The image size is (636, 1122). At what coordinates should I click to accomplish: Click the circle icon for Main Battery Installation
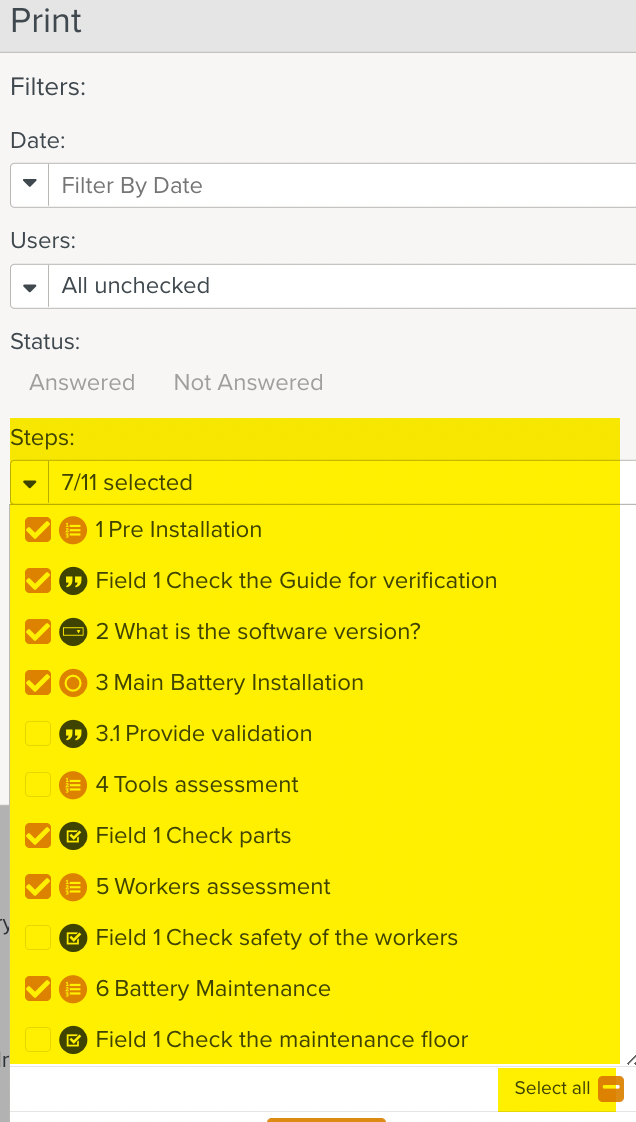pos(72,683)
